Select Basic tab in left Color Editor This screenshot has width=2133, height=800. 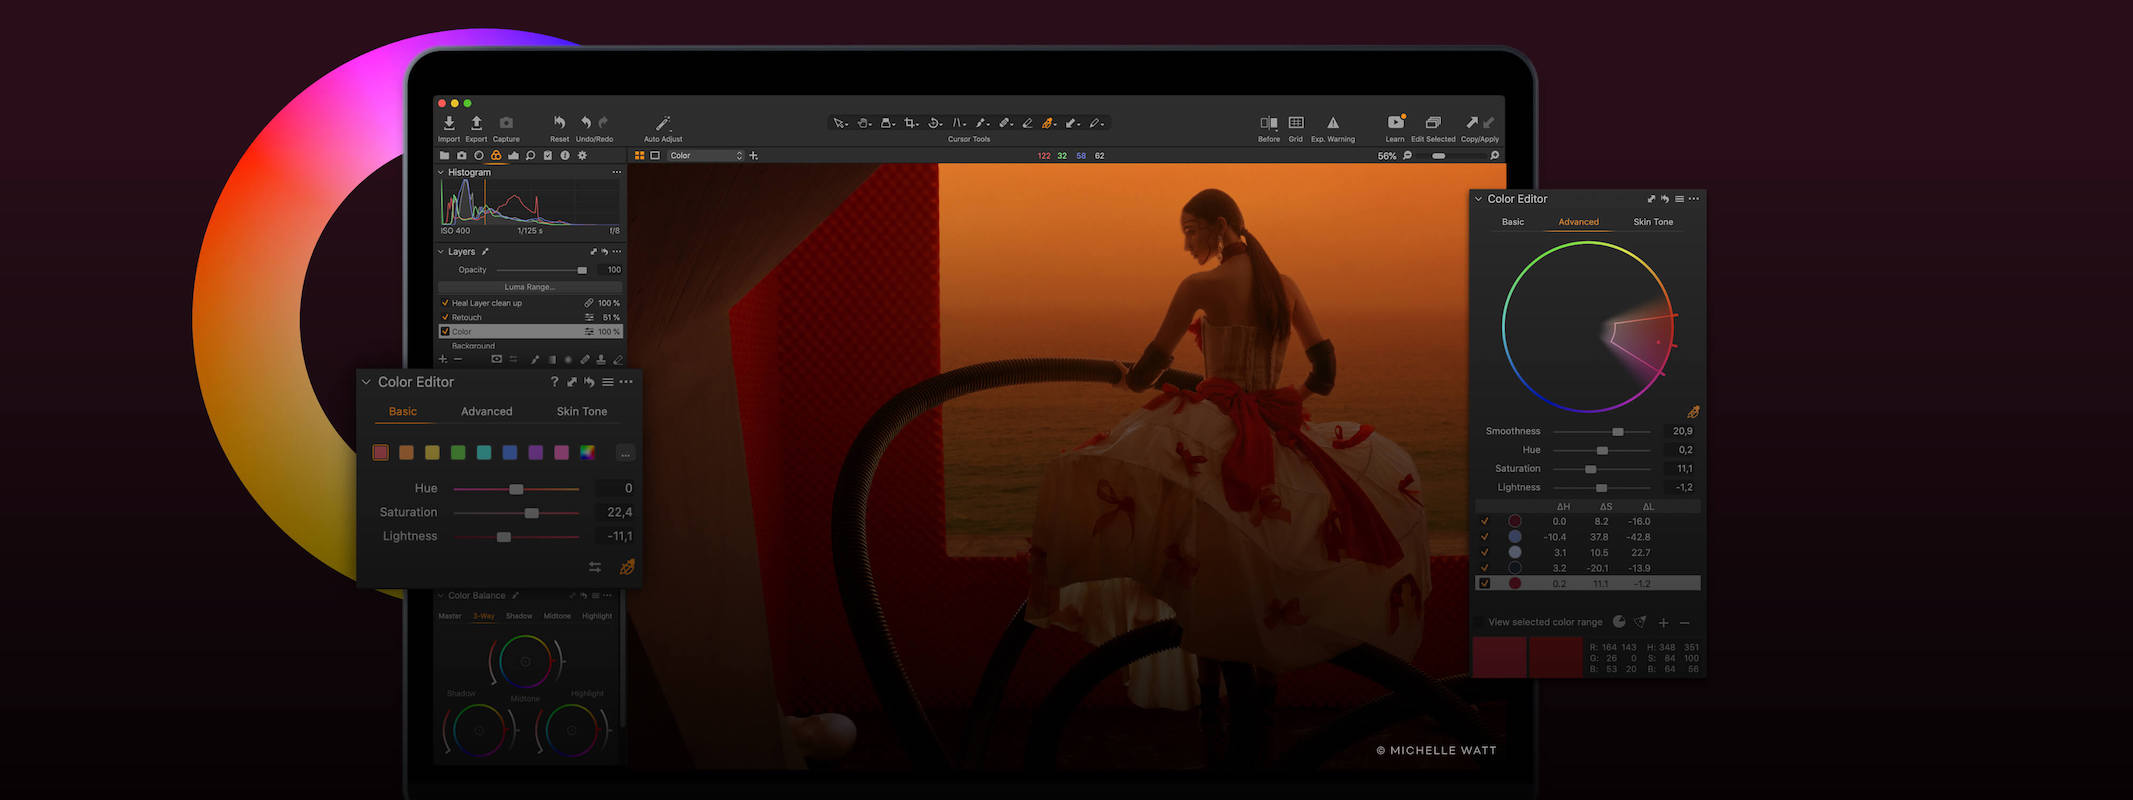[x=403, y=411]
